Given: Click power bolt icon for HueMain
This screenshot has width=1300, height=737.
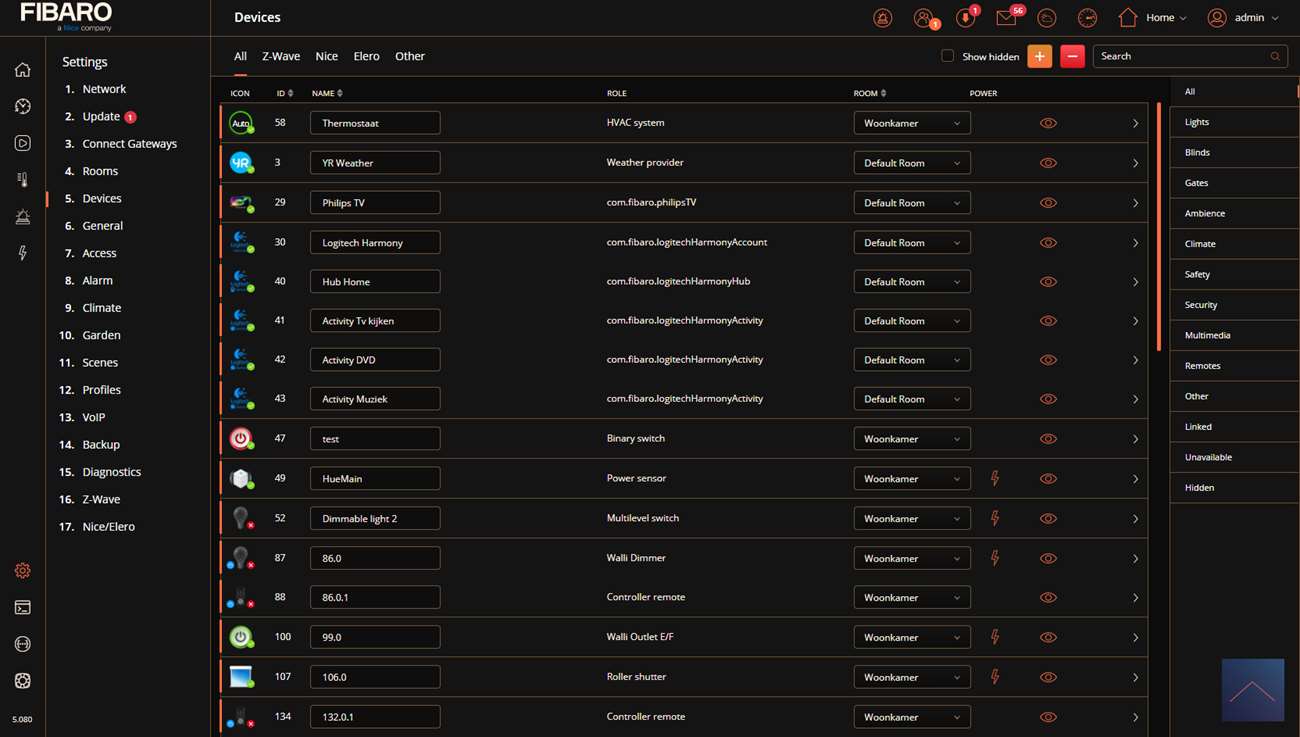Looking at the screenshot, I should click(994, 479).
